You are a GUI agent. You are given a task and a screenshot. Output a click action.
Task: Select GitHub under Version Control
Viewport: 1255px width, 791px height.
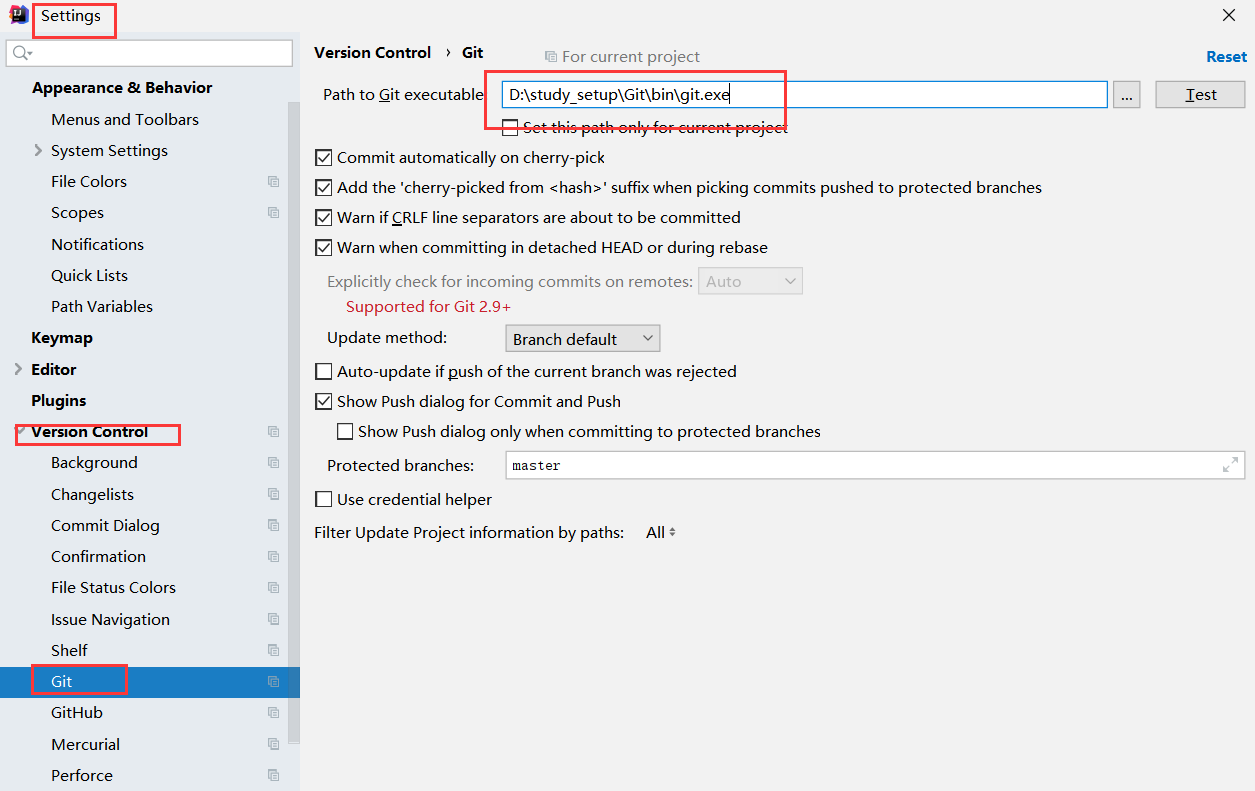pos(77,713)
